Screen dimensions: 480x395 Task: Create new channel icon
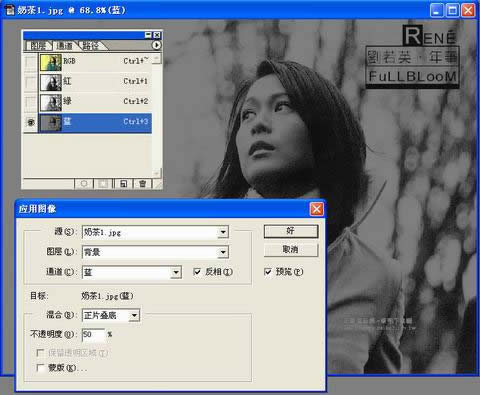click(x=123, y=184)
